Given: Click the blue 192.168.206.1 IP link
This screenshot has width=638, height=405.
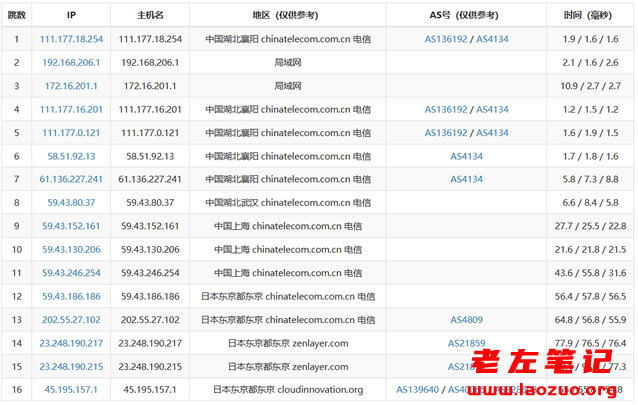Looking at the screenshot, I should pyautogui.click(x=71, y=62).
